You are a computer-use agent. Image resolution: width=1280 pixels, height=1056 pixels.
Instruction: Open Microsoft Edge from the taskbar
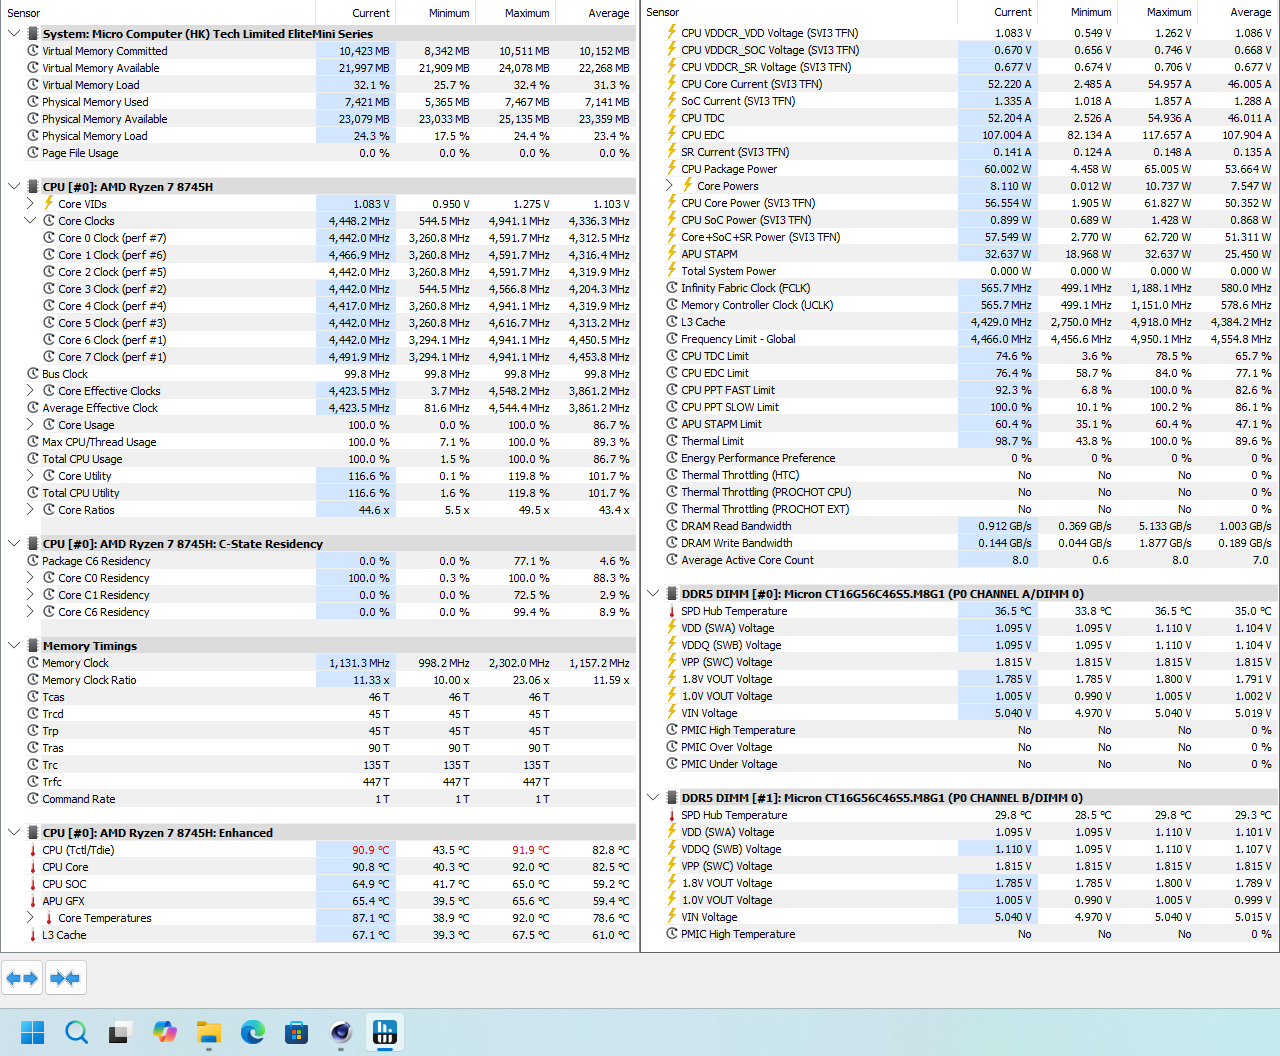253,1031
